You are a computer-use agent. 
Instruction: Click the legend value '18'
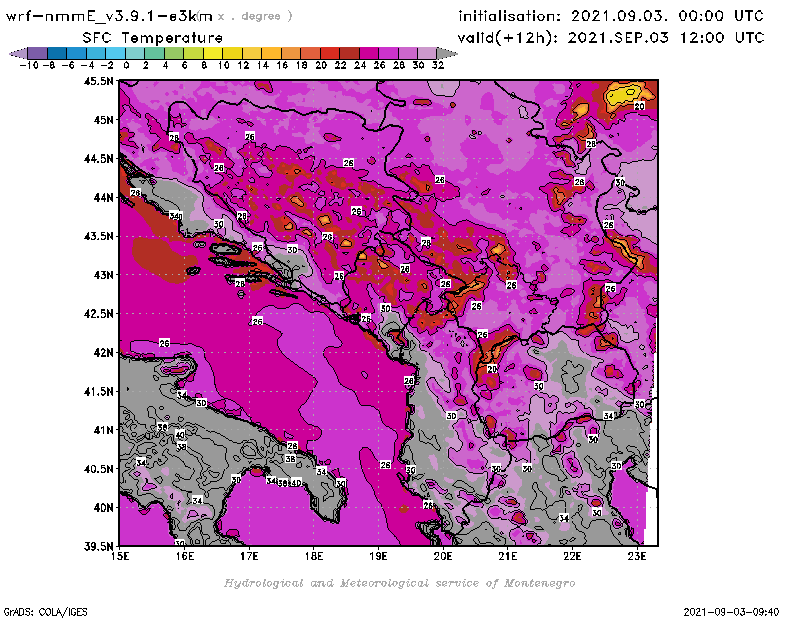coord(302,65)
